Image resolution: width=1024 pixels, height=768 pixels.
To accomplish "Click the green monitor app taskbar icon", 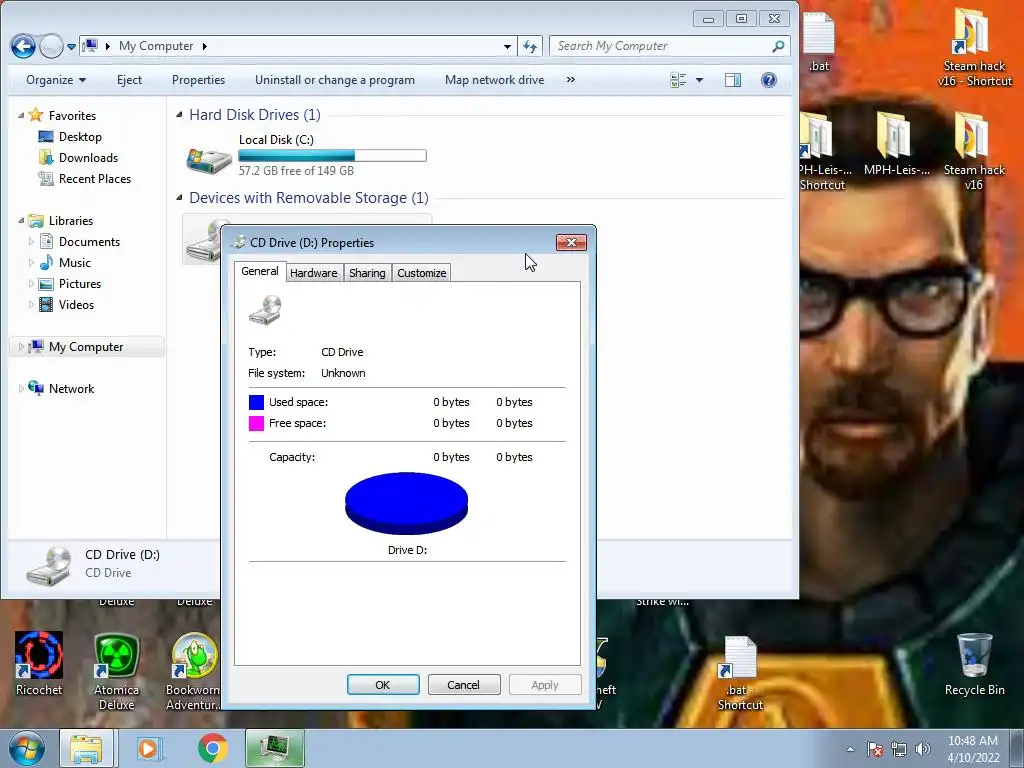I will pyautogui.click(x=275, y=748).
